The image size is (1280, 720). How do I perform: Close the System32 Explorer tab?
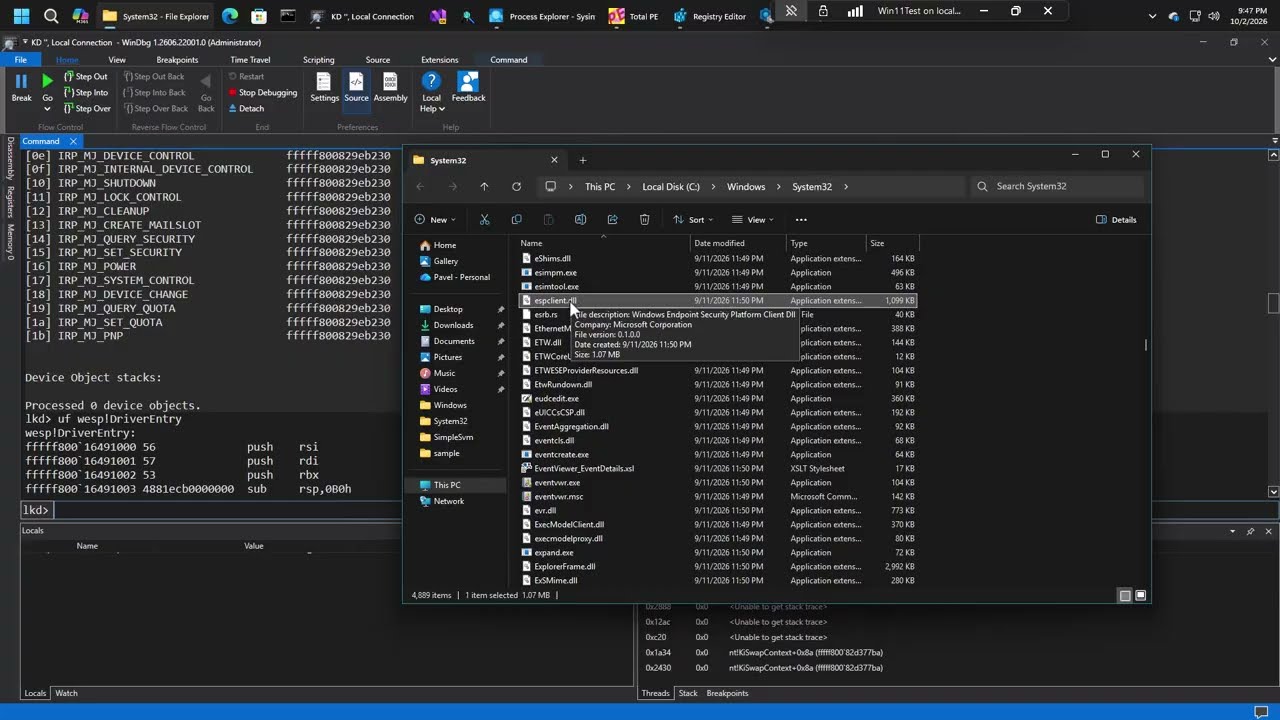coord(554,160)
